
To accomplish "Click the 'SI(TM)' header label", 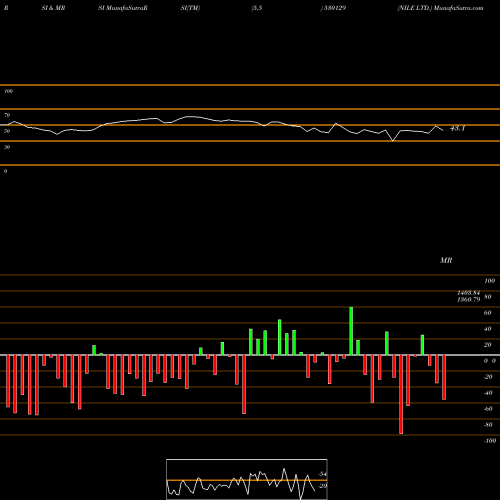I will (x=190, y=8).
